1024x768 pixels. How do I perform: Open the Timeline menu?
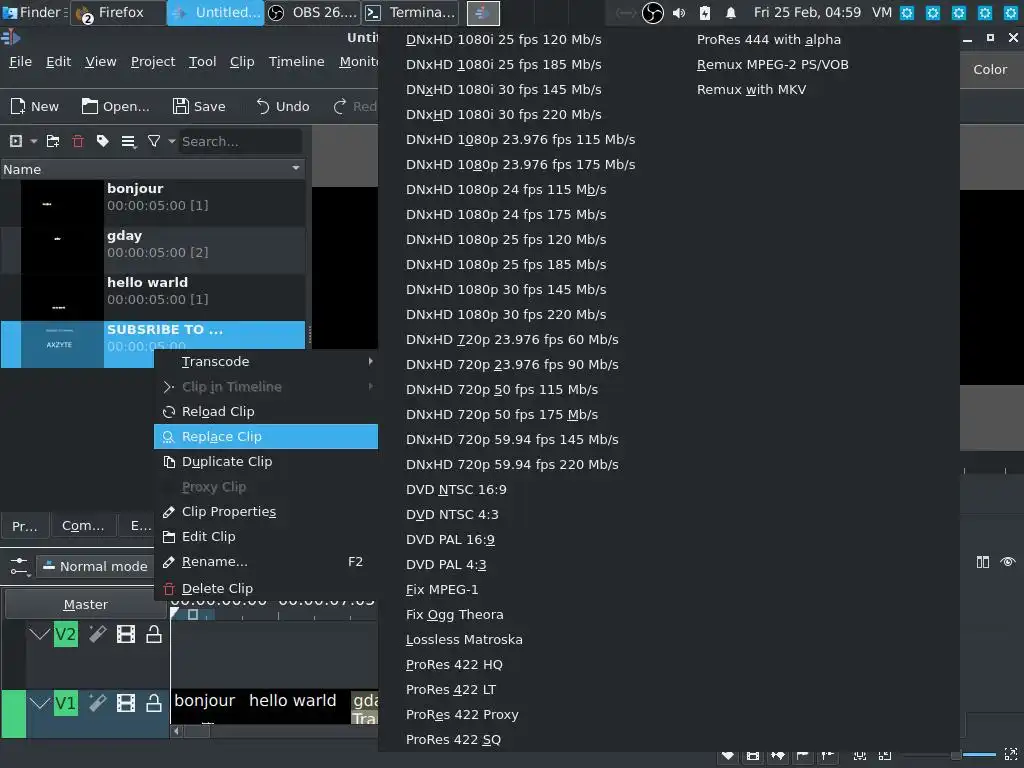[296, 61]
